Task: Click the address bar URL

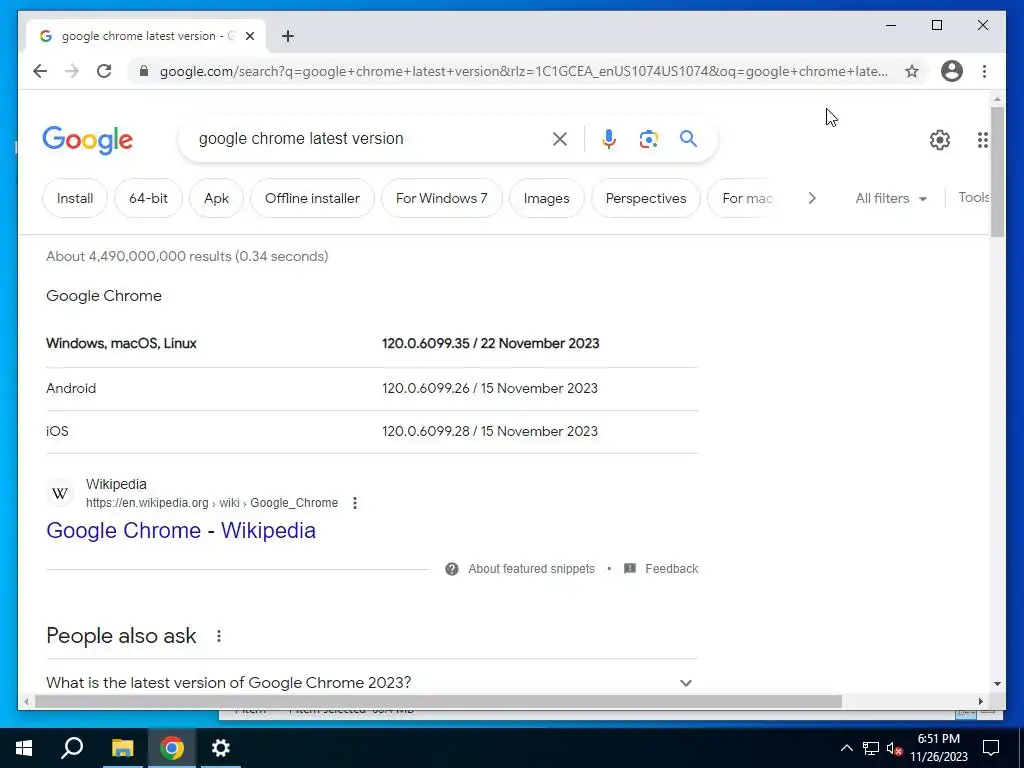Action: pos(524,71)
